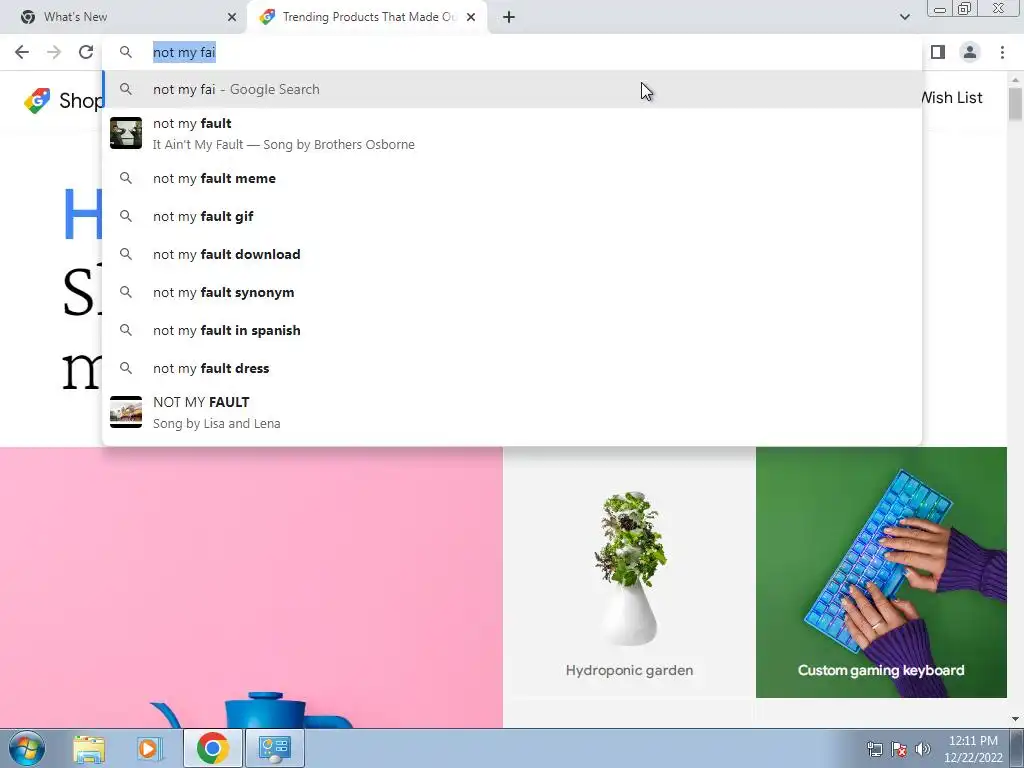Pick 'not my fault dress' suggestion
This screenshot has width=1024, height=768.
tap(513, 368)
